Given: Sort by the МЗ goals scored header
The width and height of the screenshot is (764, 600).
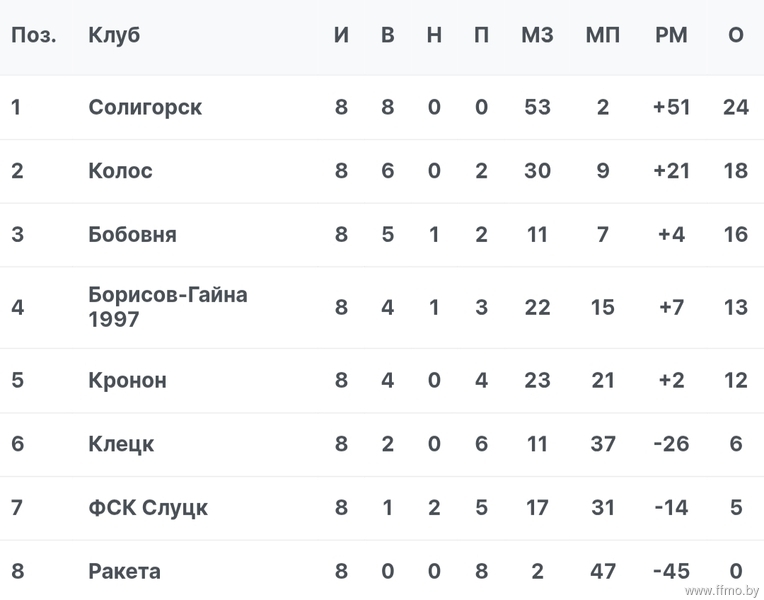Looking at the screenshot, I should click(537, 35).
